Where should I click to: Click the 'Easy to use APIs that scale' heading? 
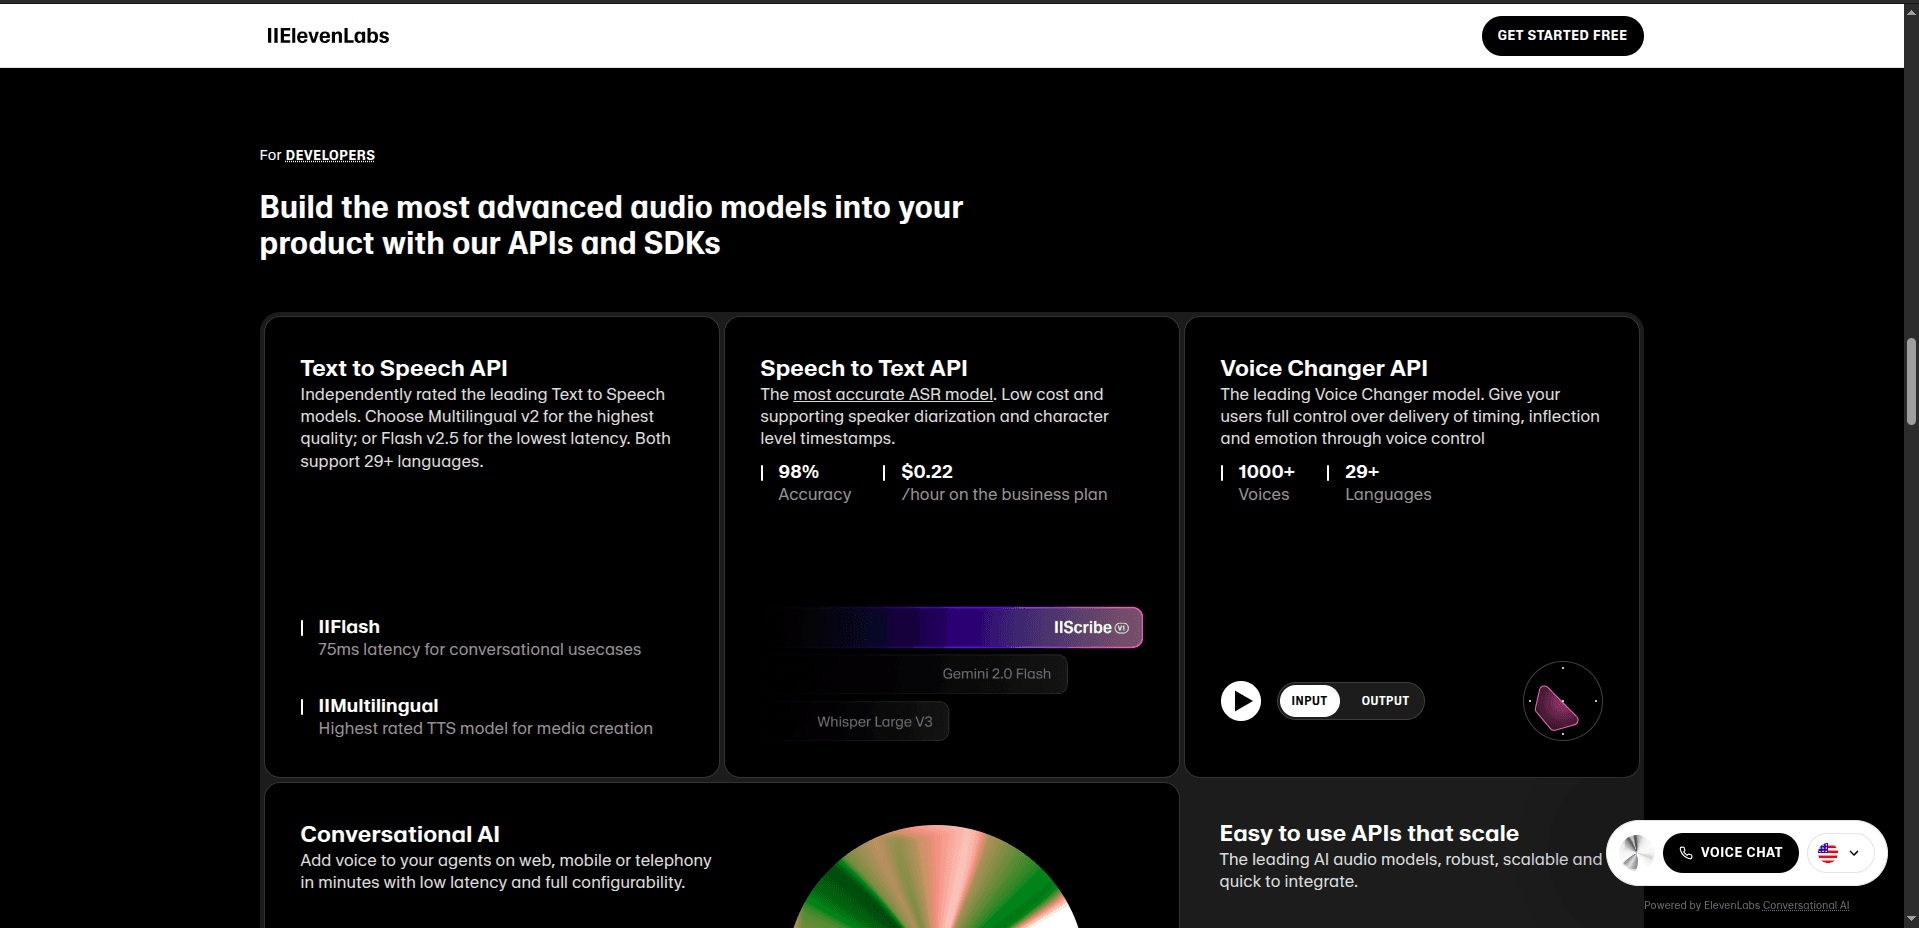click(x=1369, y=833)
